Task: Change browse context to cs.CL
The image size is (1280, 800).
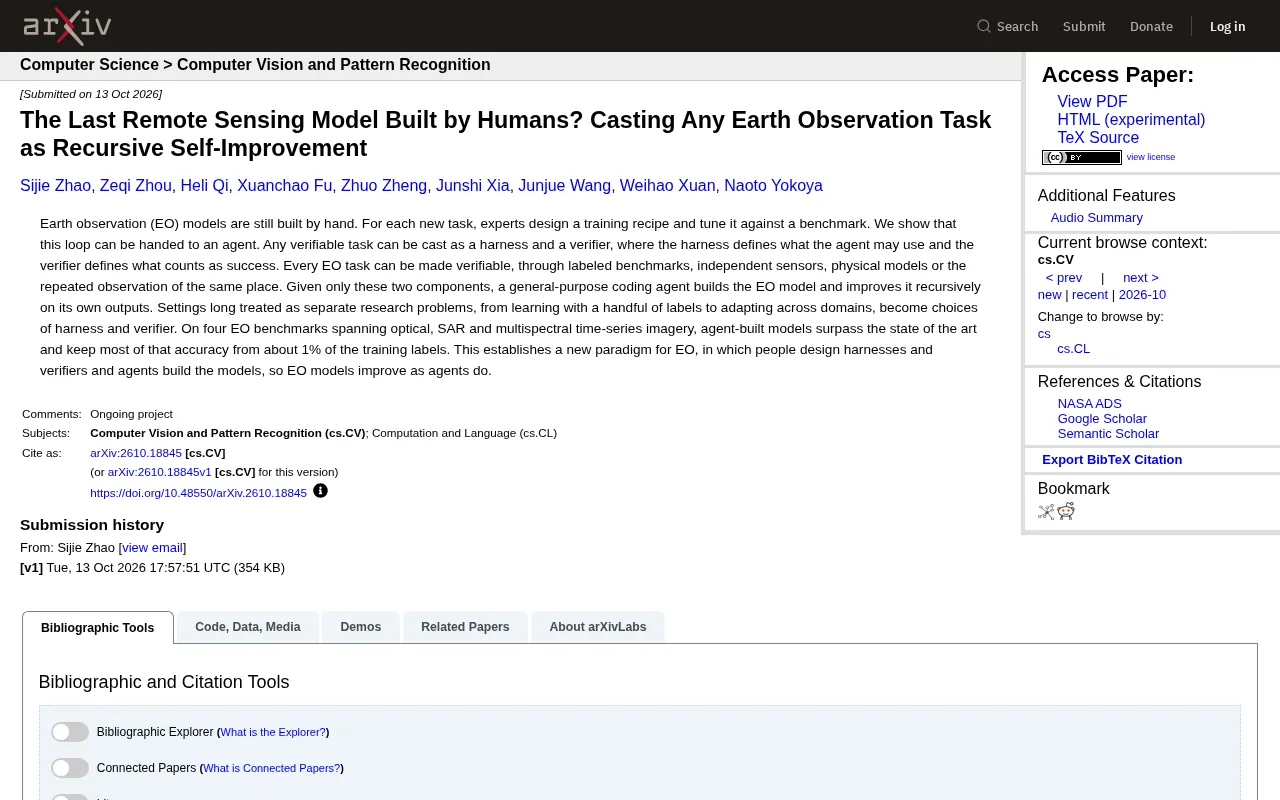Action: (1074, 349)
